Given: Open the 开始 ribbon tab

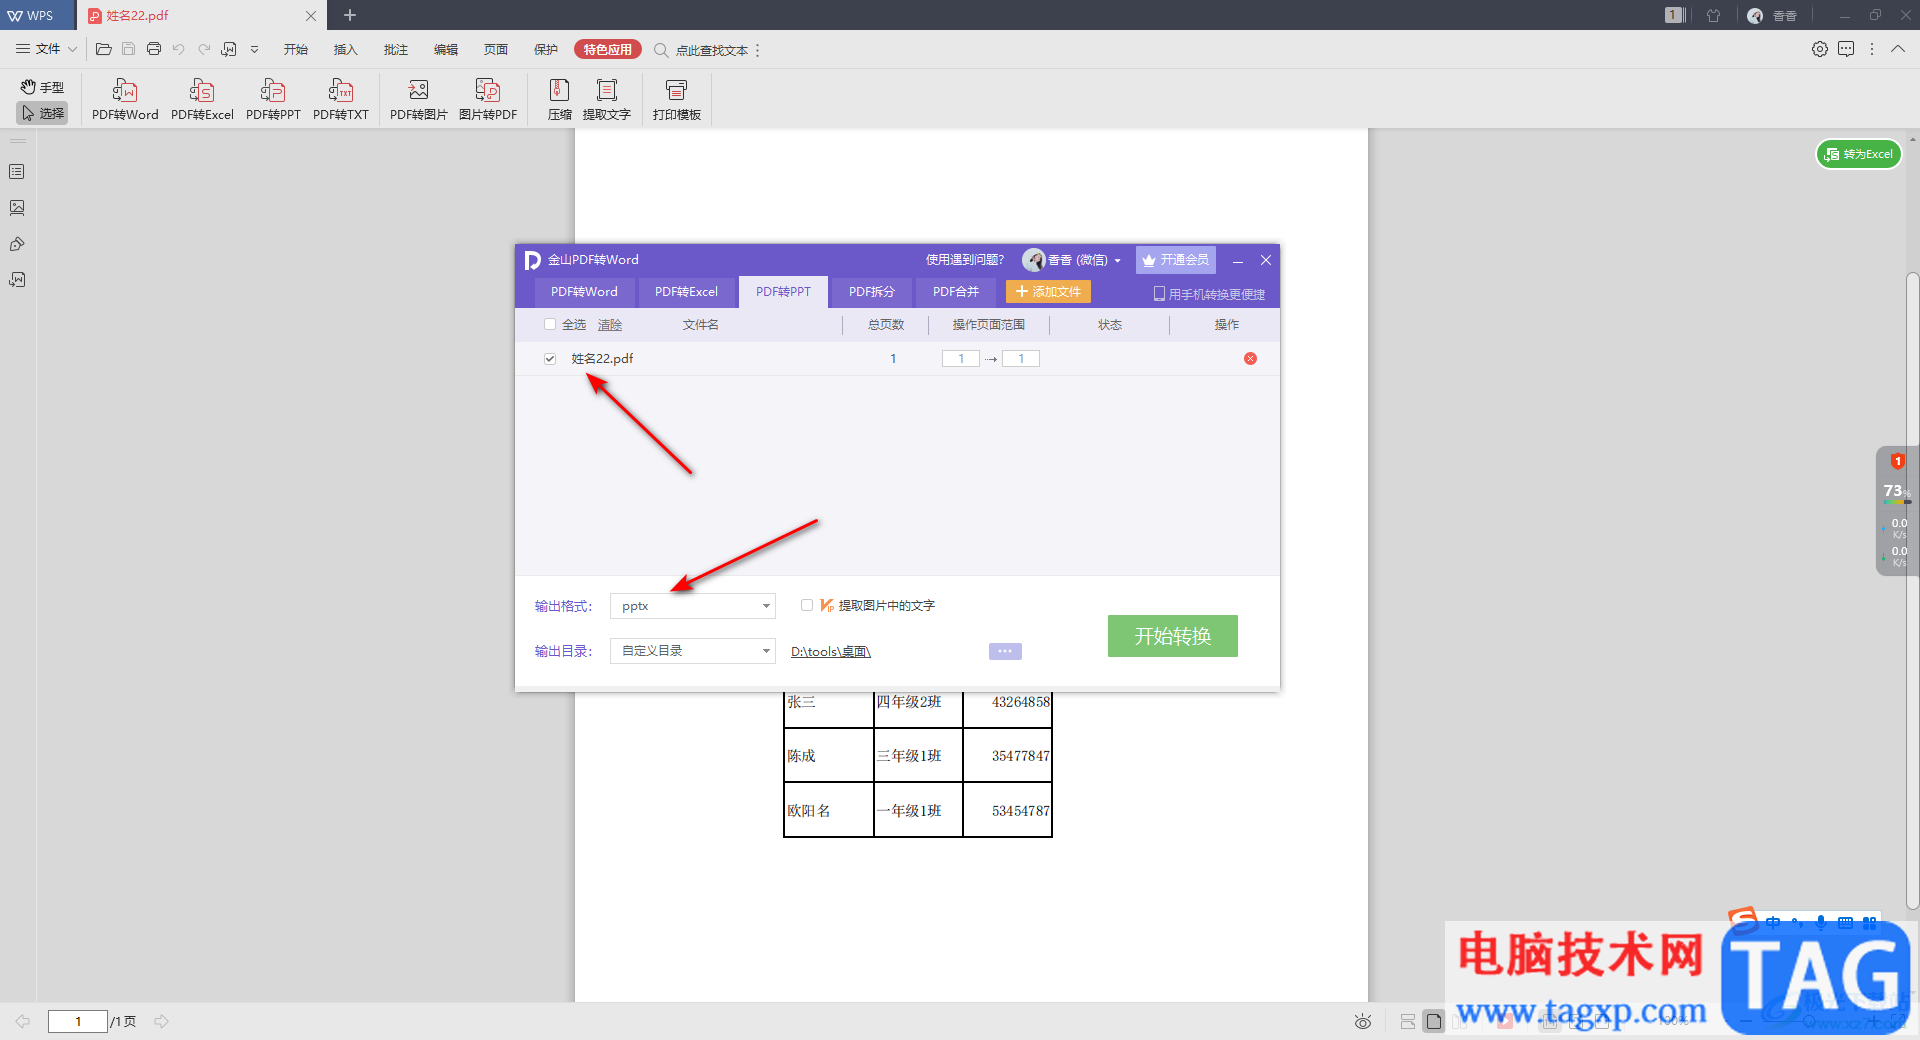Looking at the screenshot, I should click(x=295, y=49).
